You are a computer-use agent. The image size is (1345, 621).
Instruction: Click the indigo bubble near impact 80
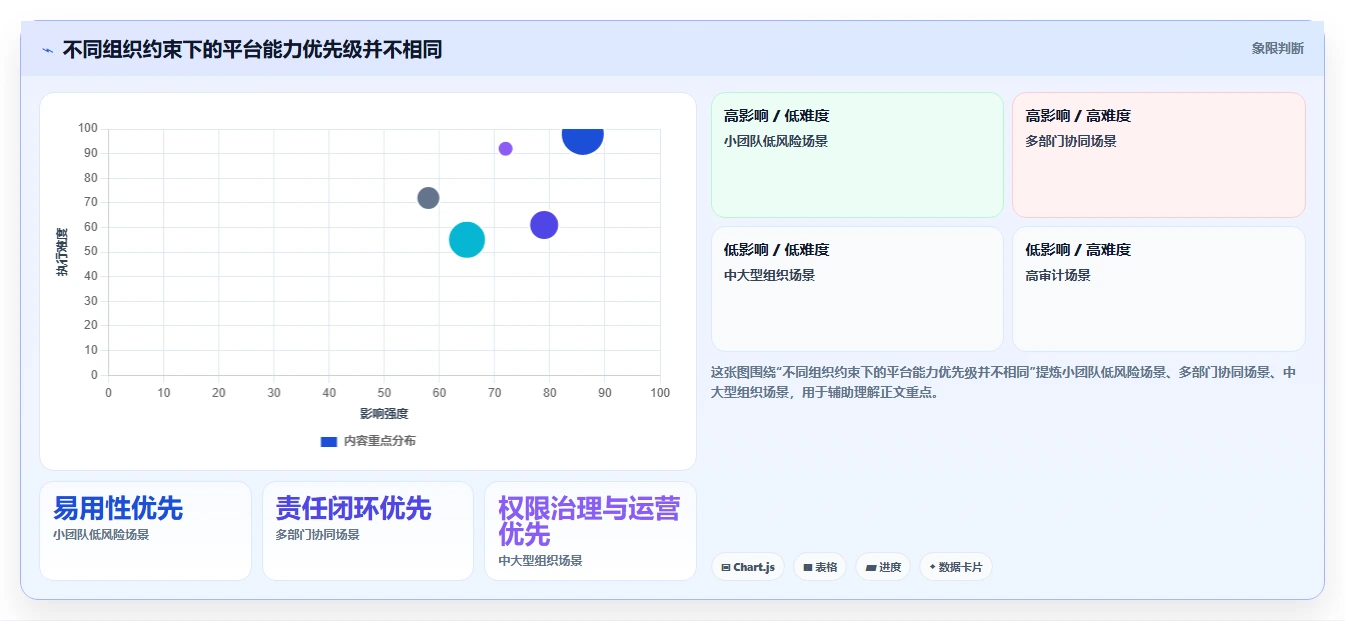(x=543, y=225)
